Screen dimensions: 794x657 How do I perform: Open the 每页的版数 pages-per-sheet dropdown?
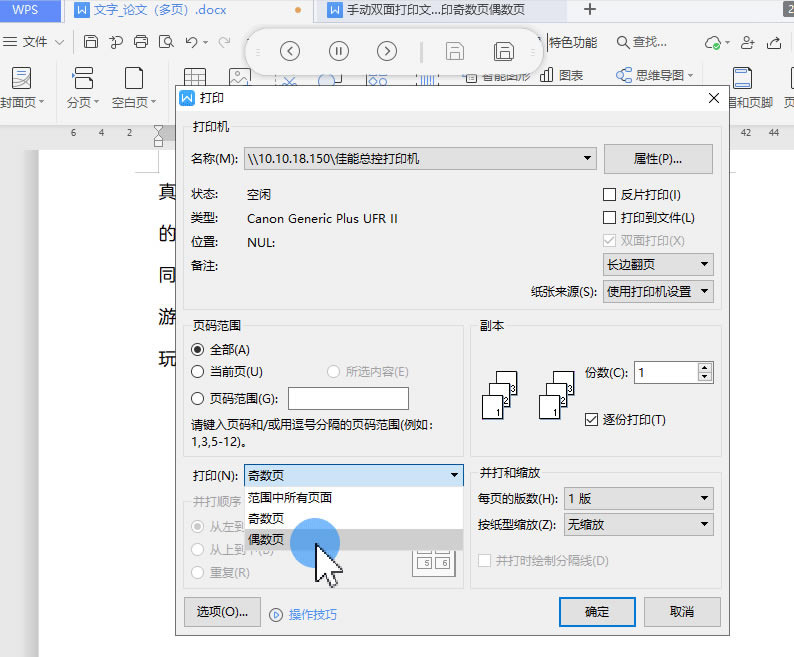705,498
